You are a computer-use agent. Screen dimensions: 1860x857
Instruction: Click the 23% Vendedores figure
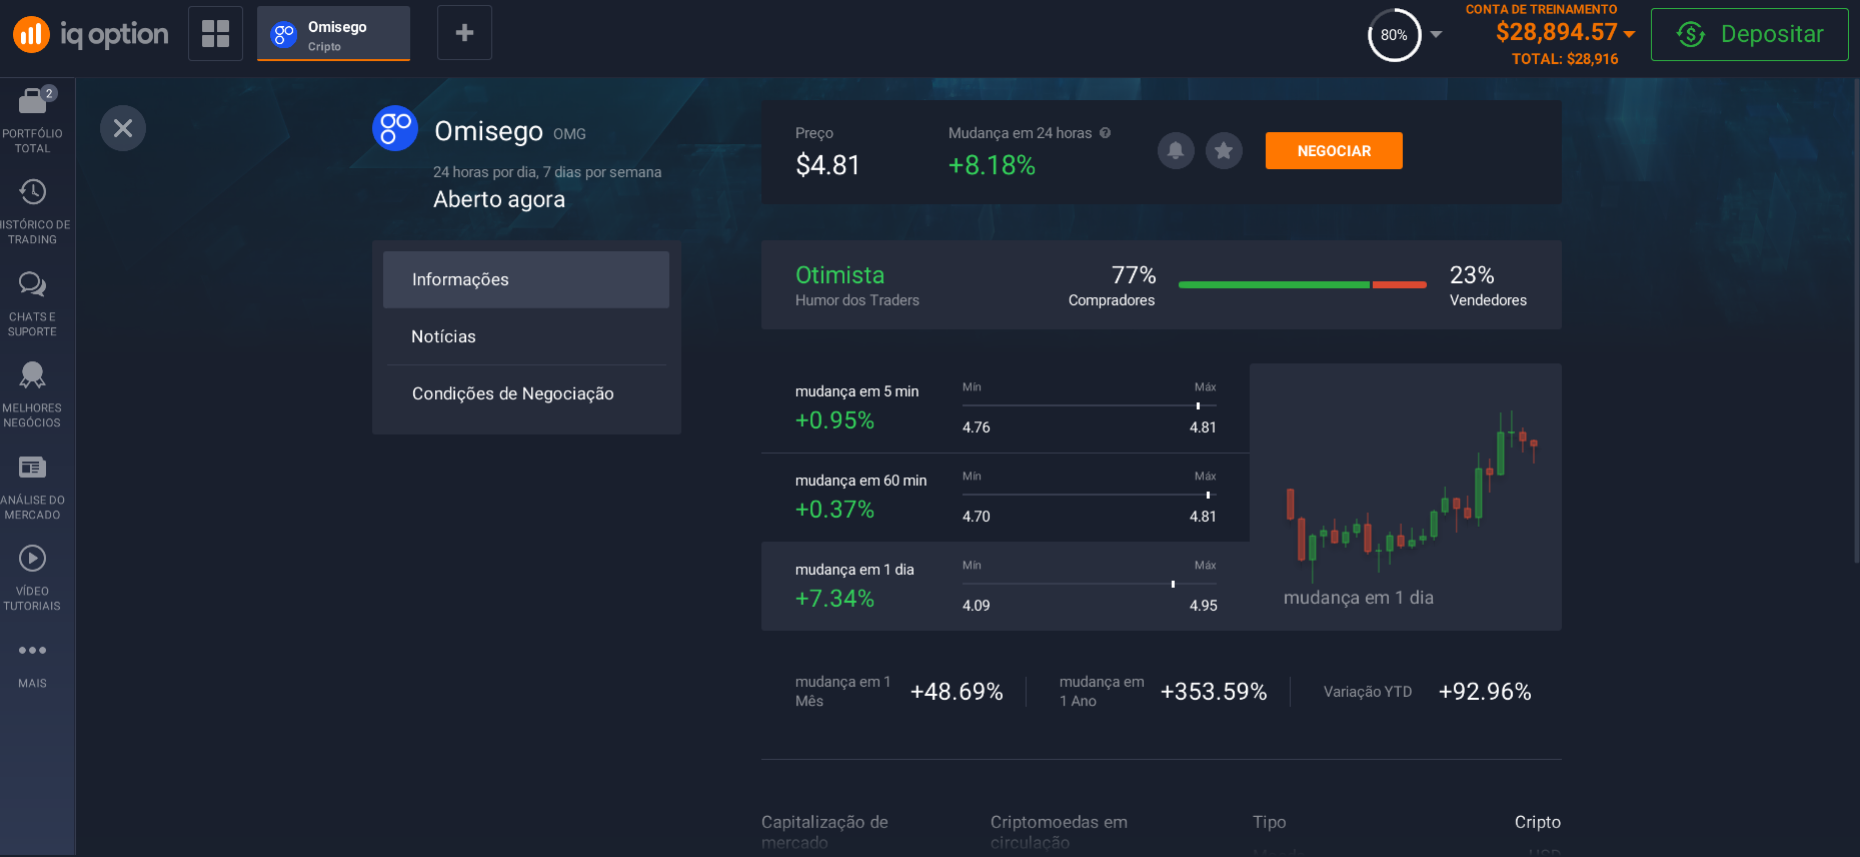[1472, 275]
